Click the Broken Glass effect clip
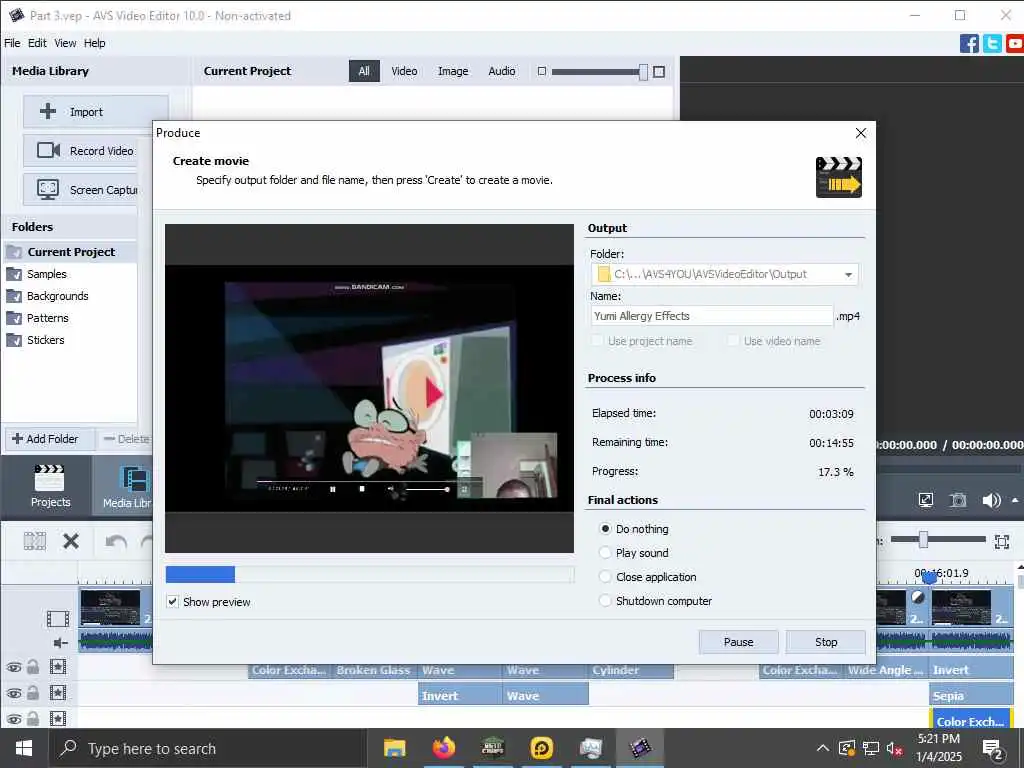 tap(374, 670)
